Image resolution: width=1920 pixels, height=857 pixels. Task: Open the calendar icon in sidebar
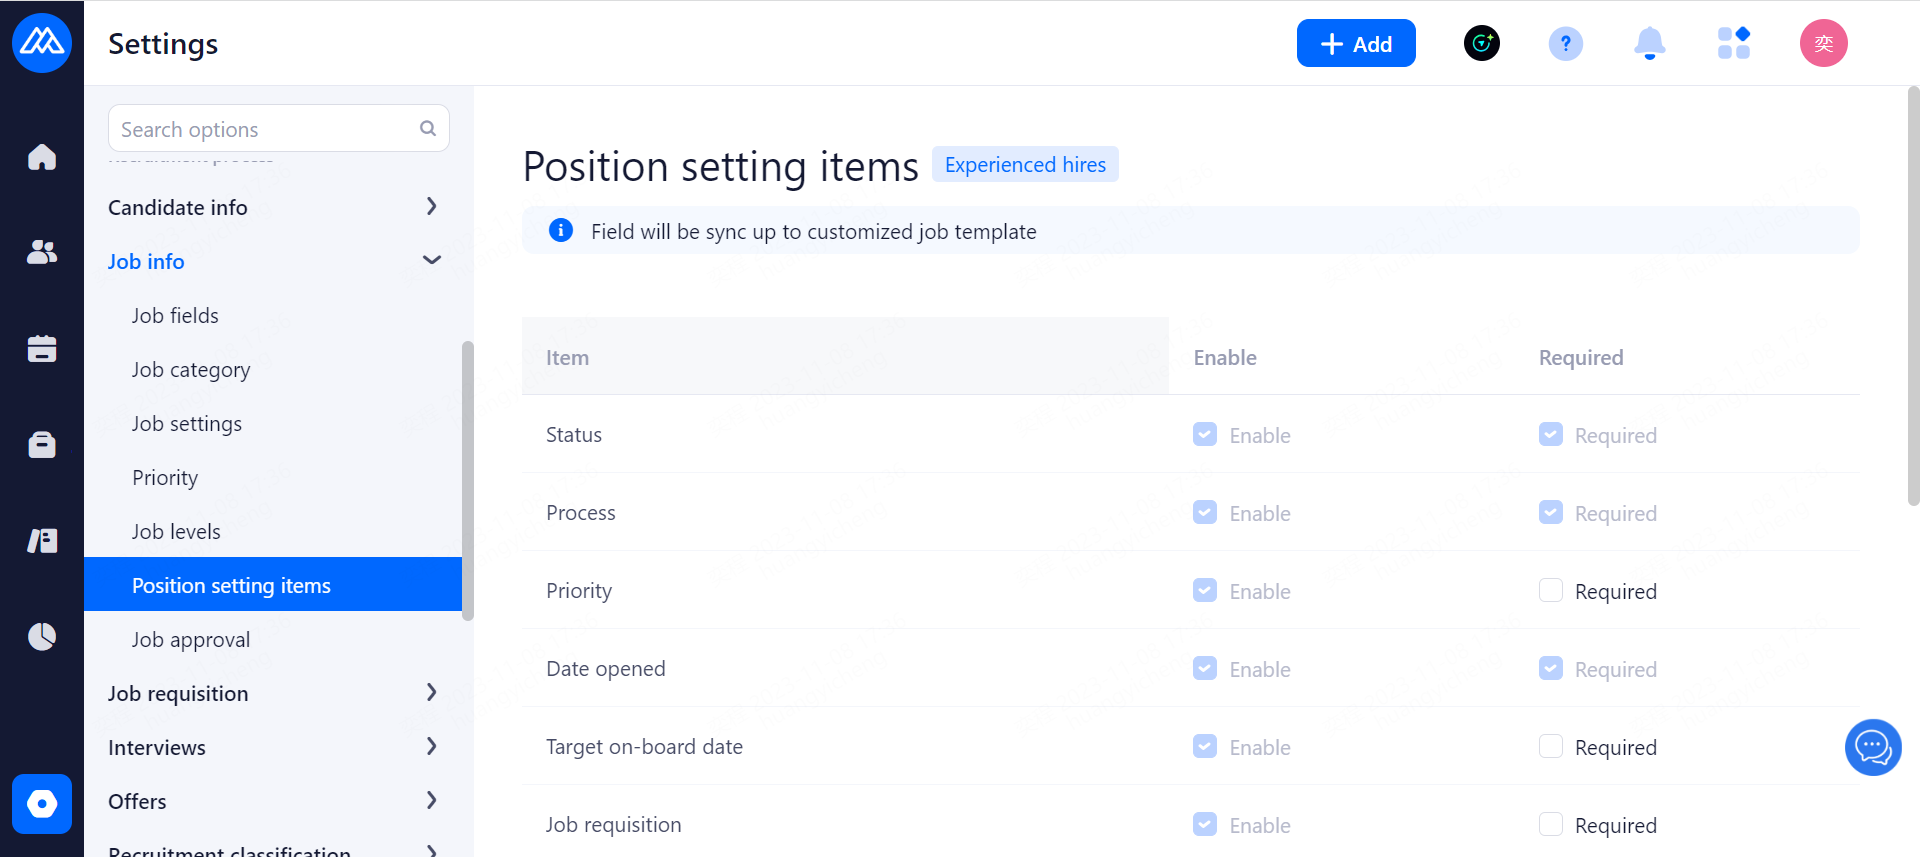pyautogui.click(x=42, y=348)
